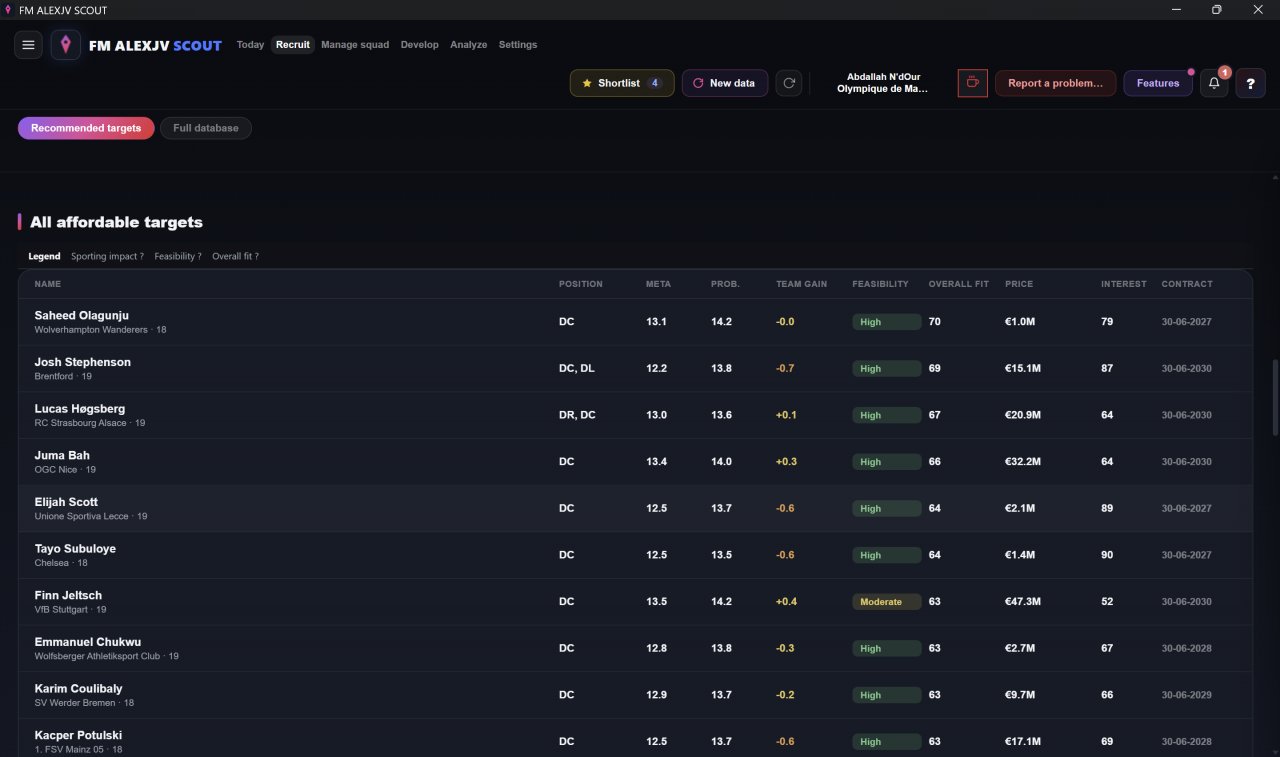Select the Recruit tab

point(293,45)
